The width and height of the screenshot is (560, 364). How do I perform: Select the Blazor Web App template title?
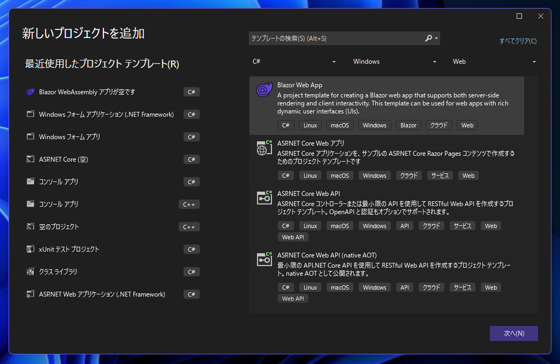pos(300,85)
